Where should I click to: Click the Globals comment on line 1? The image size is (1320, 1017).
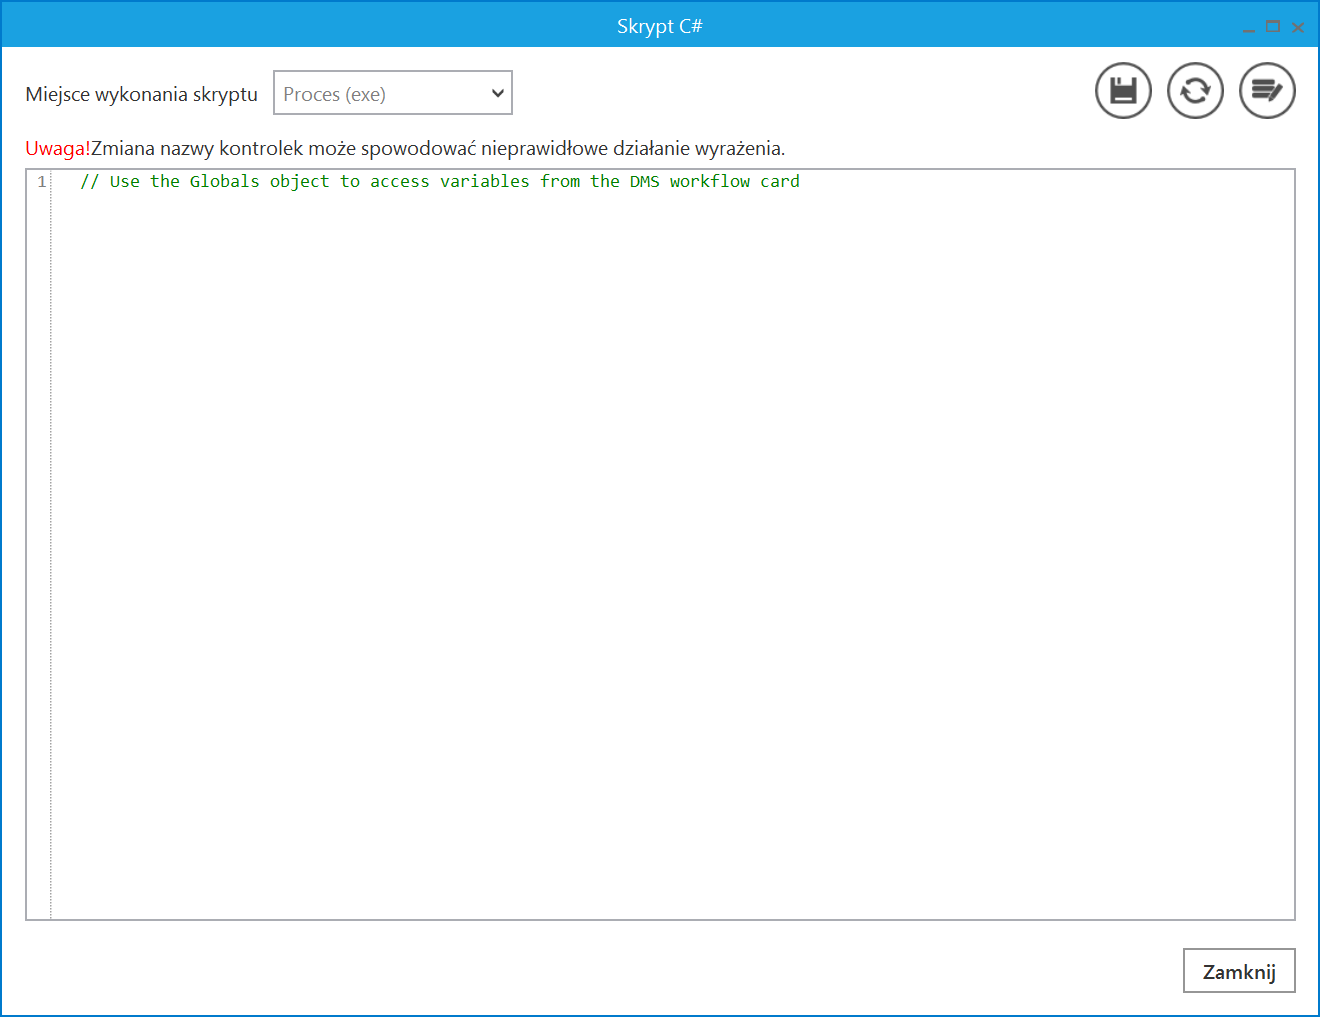tap(440, 181)
